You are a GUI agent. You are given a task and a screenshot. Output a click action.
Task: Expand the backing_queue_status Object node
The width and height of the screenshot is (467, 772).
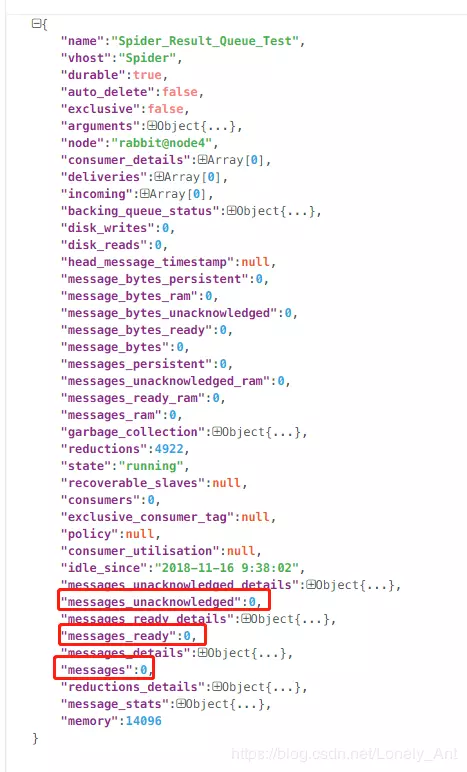(x=231, y=211)
